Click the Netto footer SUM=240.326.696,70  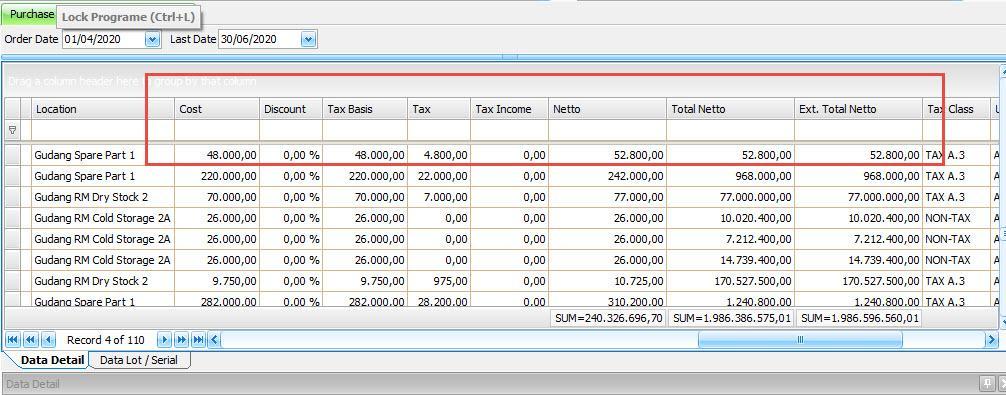(x=607, y=318)
